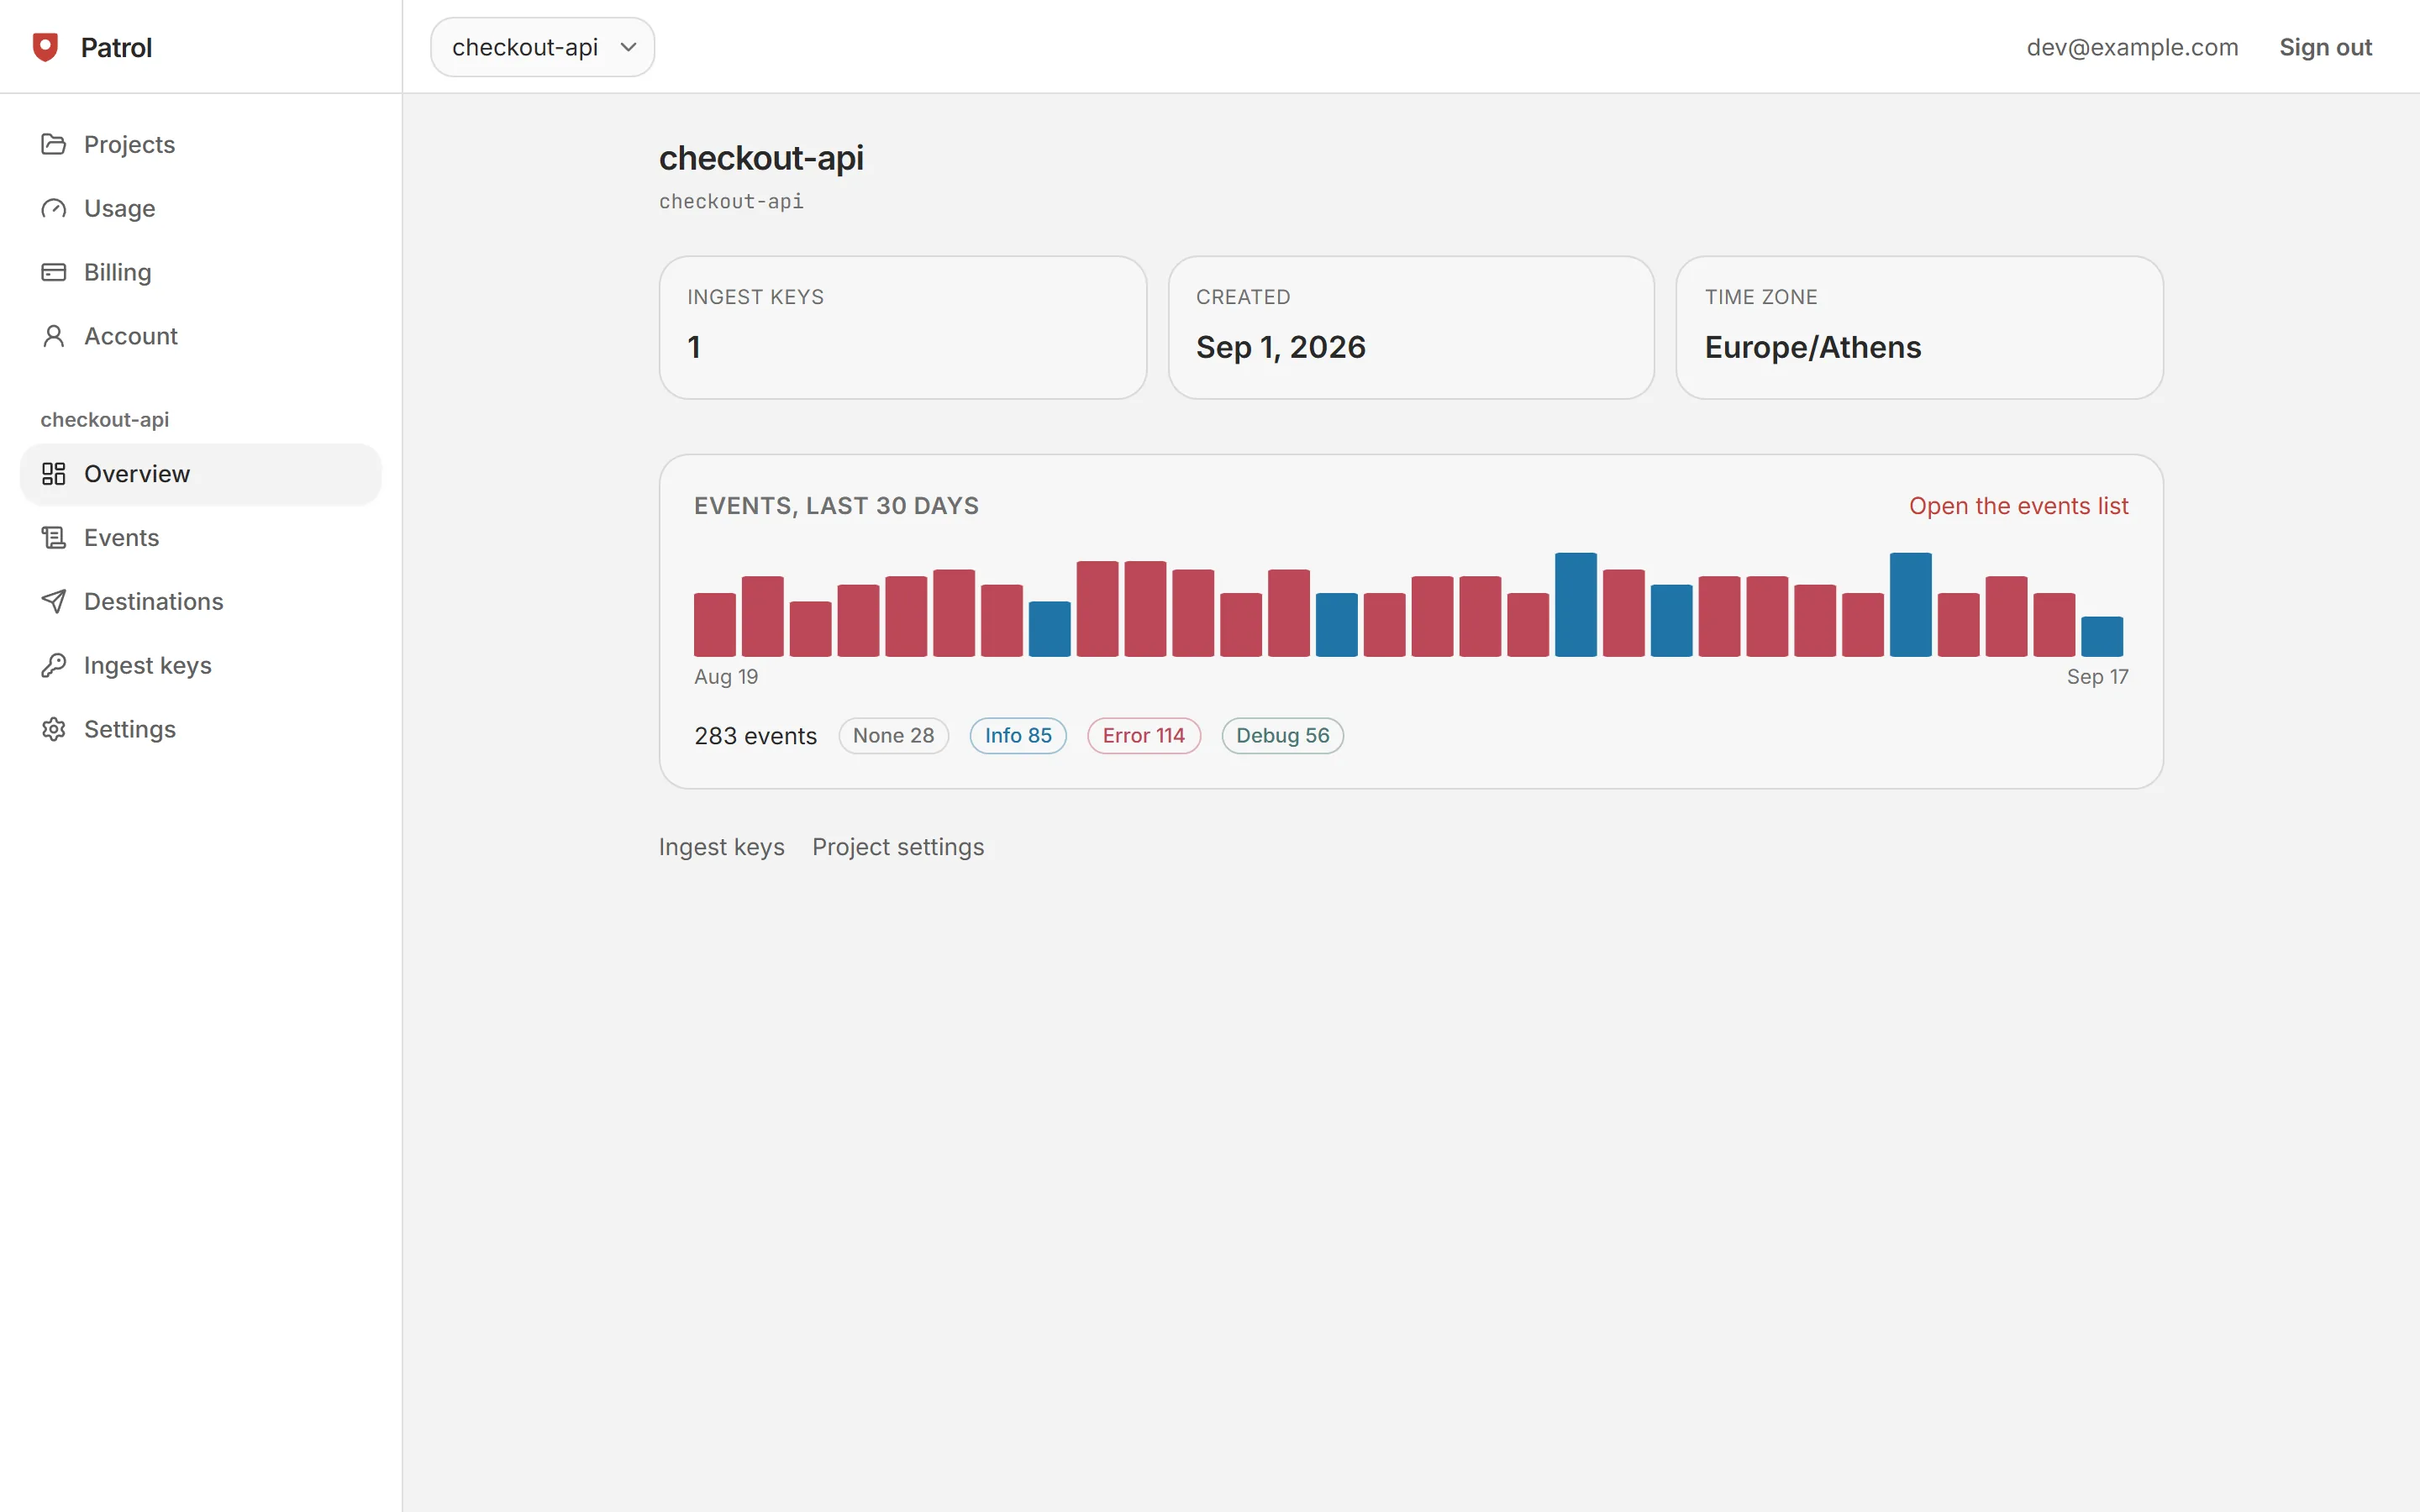Click the Patrol shield logo icon

point(45,47)
